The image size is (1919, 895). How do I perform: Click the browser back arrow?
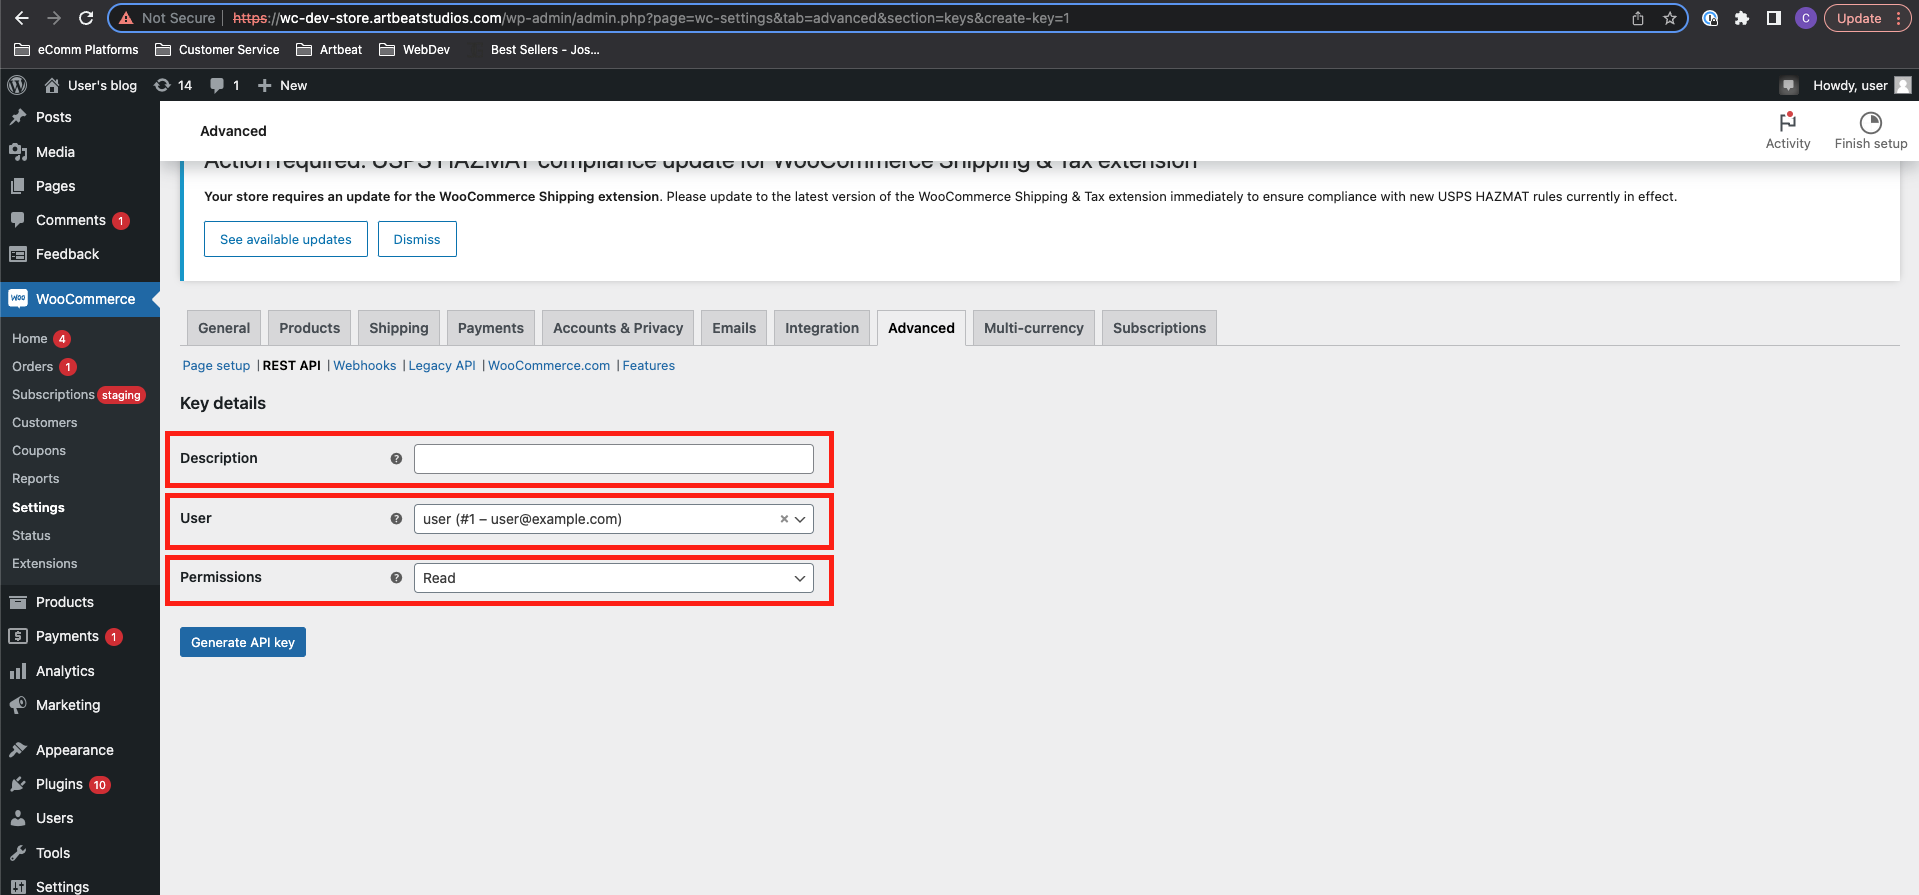point(22,18)
